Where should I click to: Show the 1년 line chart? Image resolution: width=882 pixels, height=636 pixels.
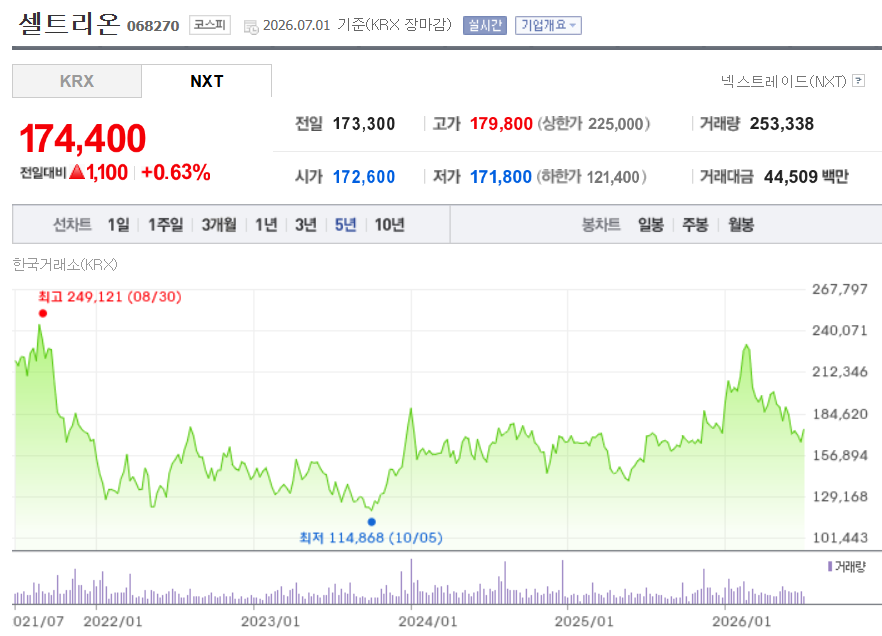(266, 225)
